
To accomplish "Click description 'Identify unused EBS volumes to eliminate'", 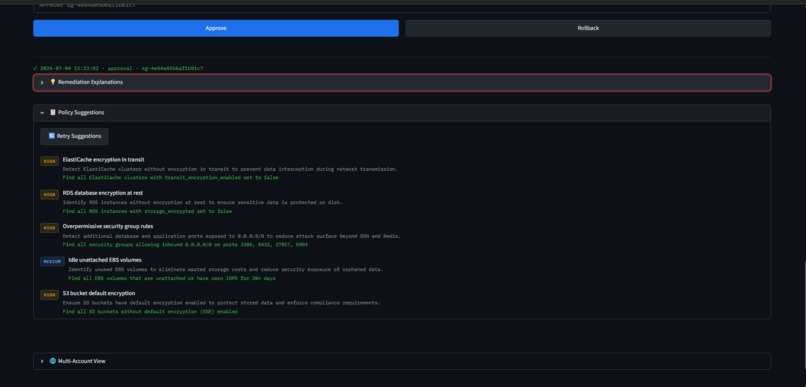I will pyautogui.click(x=226, y=269).
